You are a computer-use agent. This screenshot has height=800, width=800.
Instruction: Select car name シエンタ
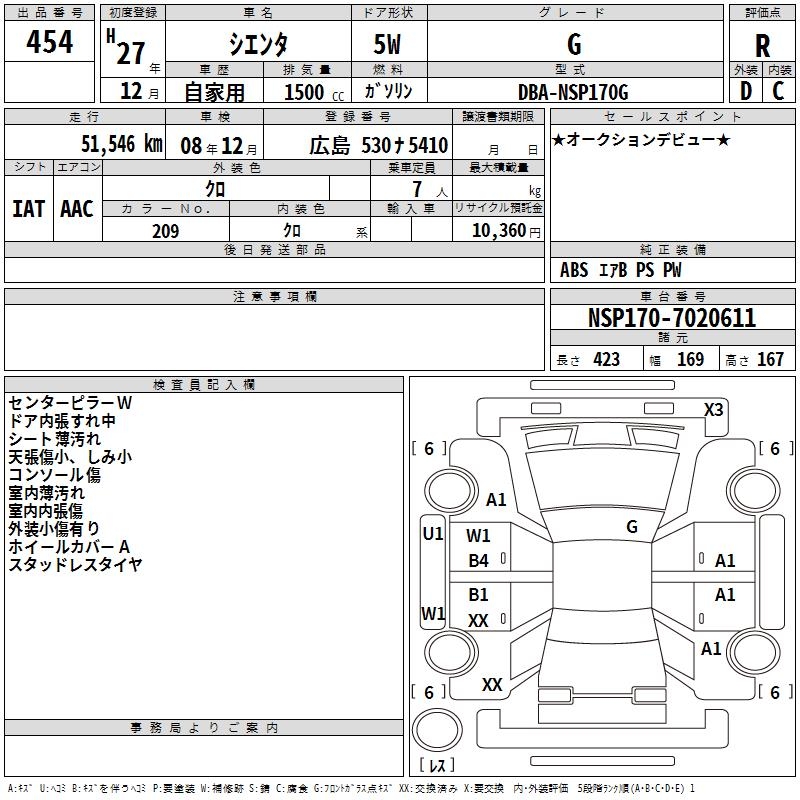point(258,44)
